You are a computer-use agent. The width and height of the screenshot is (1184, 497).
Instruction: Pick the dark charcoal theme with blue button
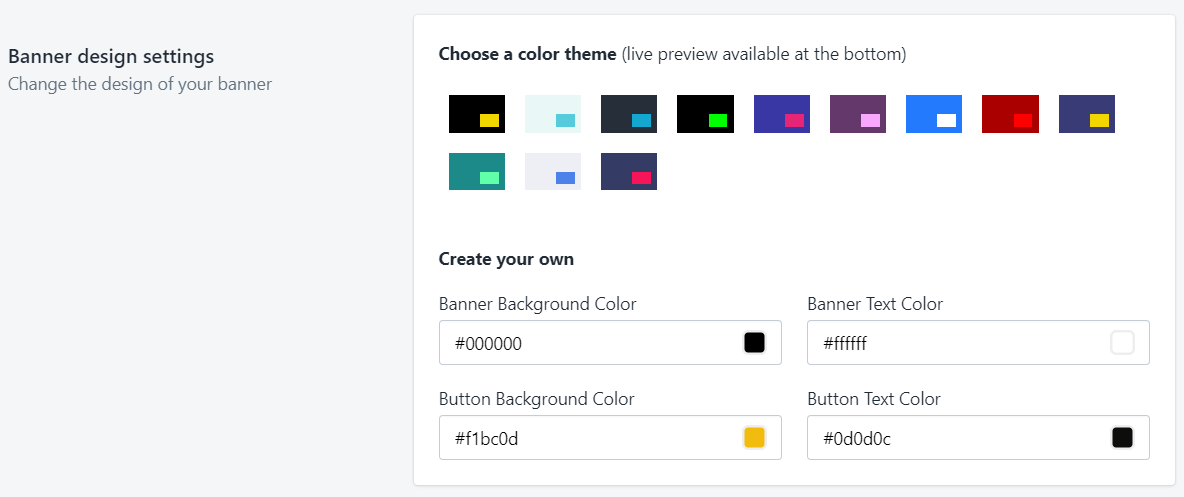point(629,114)
